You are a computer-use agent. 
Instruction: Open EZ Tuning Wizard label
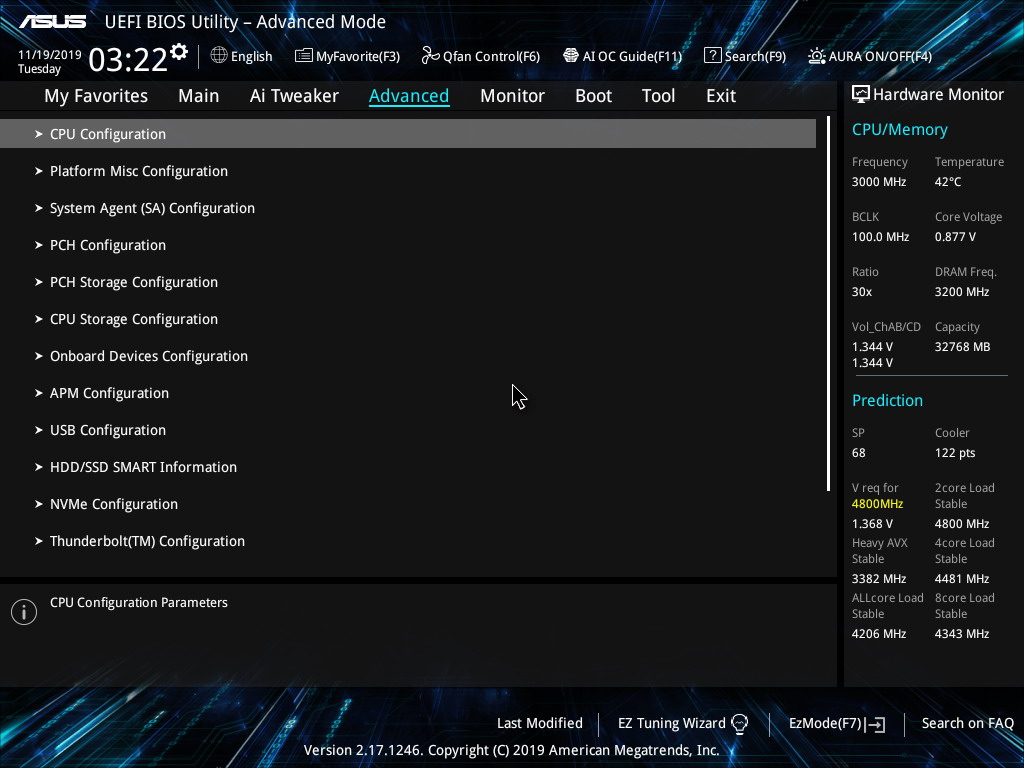pos(671,724)
